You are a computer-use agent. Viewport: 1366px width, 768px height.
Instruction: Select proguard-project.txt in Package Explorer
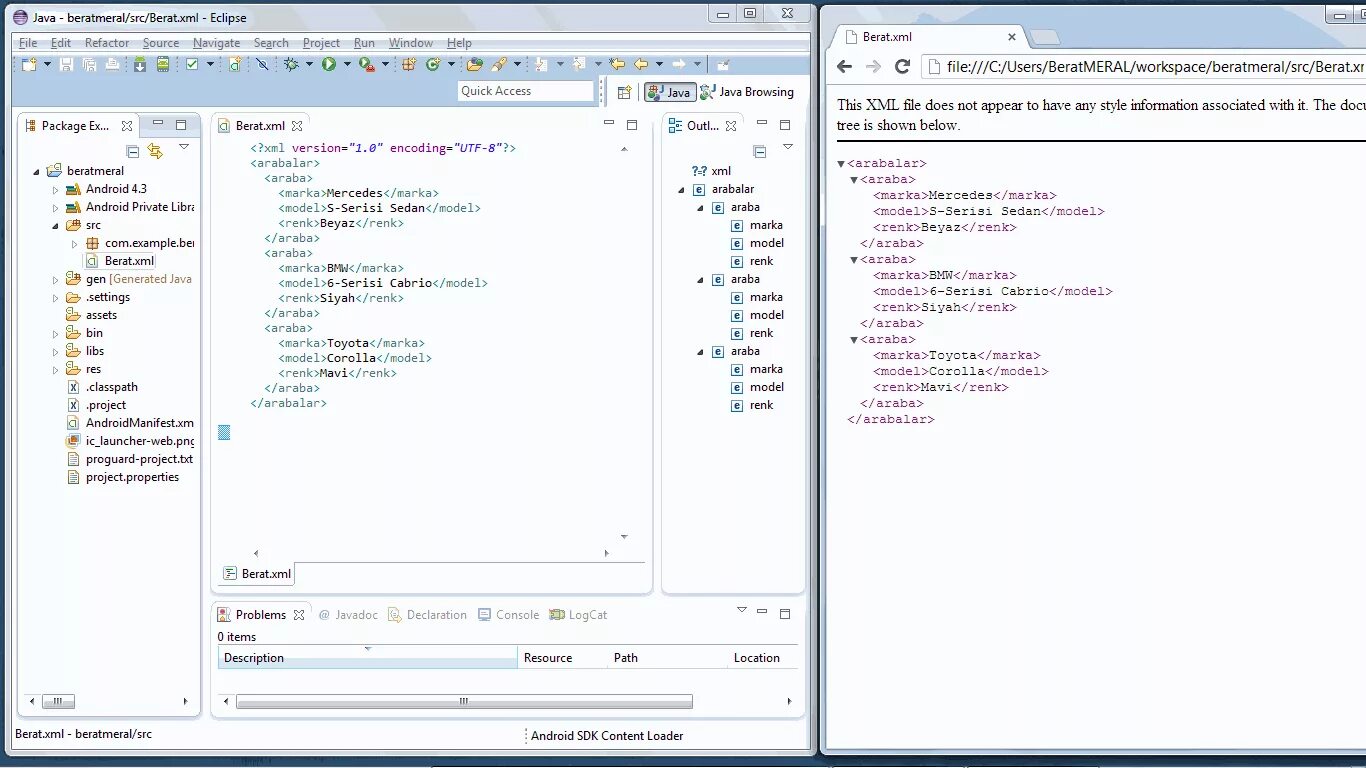(x=130, y=459)
